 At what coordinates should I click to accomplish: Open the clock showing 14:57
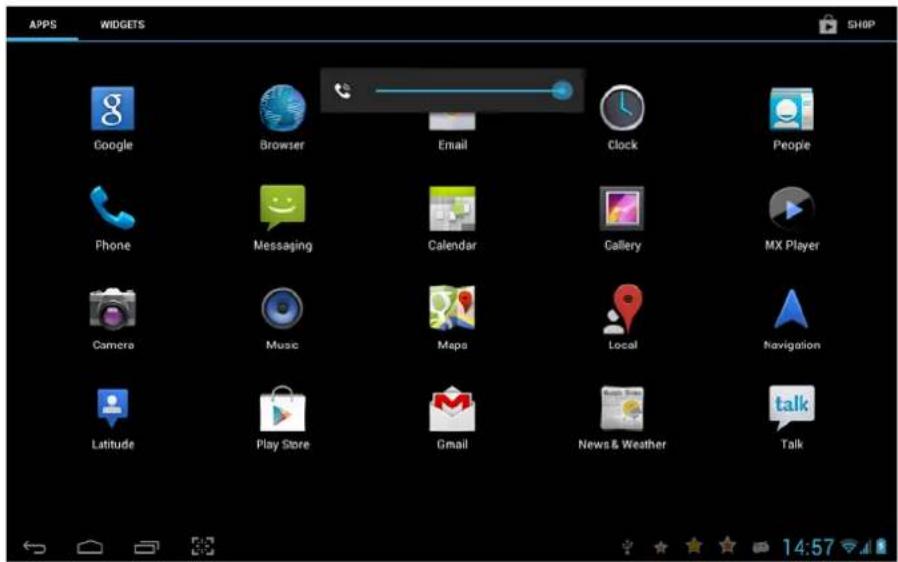(x=808, y=547)
